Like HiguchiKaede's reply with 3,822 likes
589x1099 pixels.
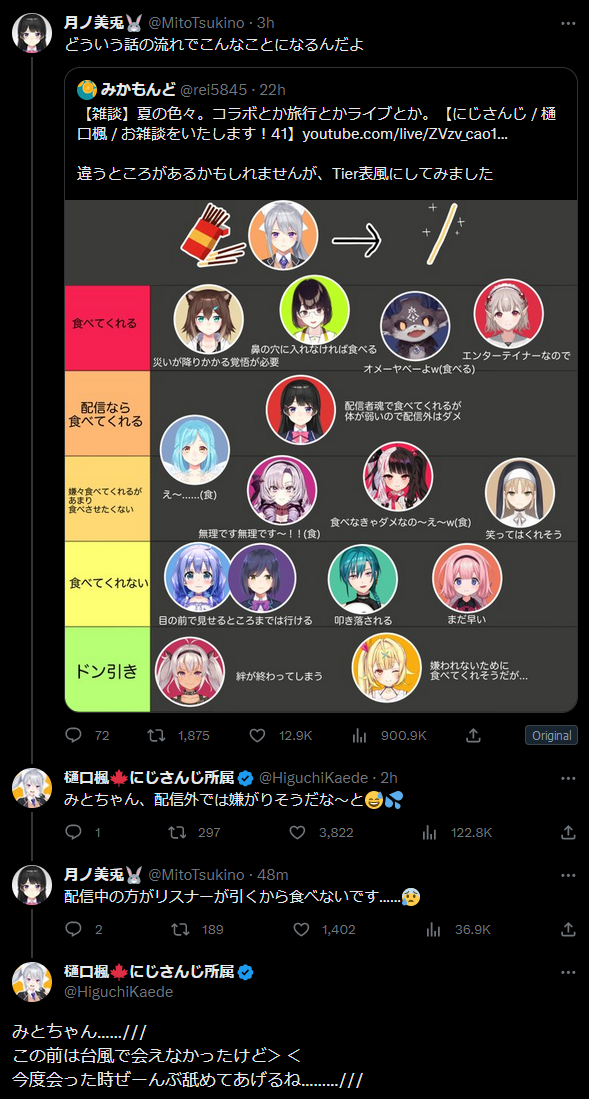(x=297, y=833)
